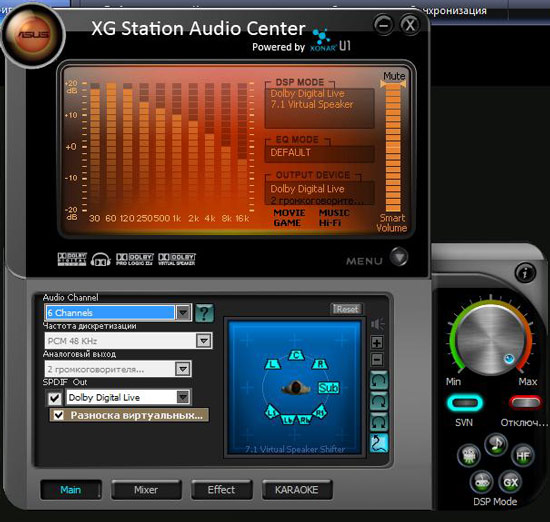
Task: Click the 30 Hz equalizer band bar
Action: tap(95, 147)
